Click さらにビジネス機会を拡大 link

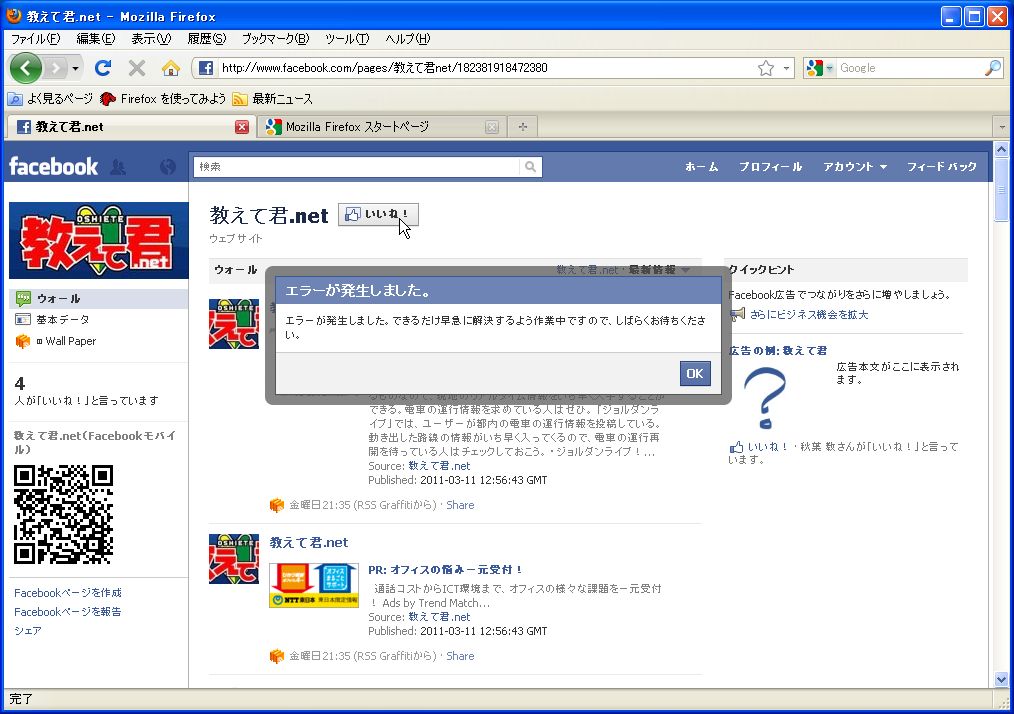pos(809,315)
